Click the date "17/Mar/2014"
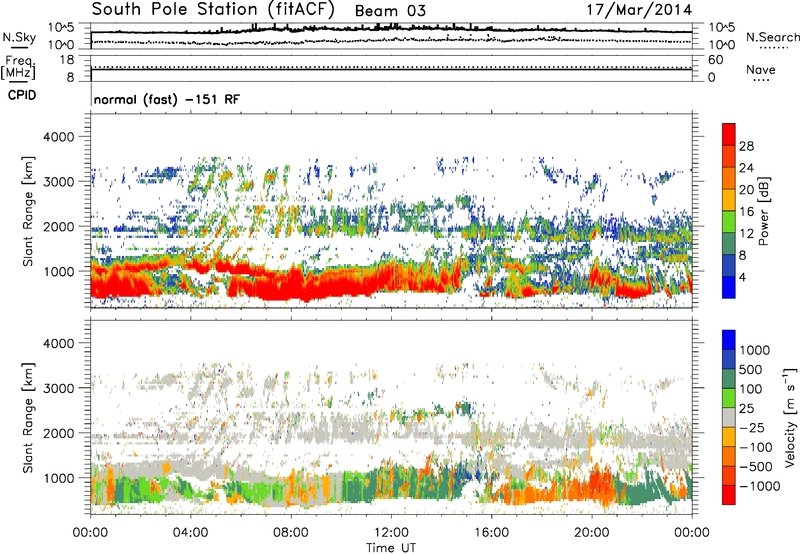This screenshot has width=800, height=554. 639,9
